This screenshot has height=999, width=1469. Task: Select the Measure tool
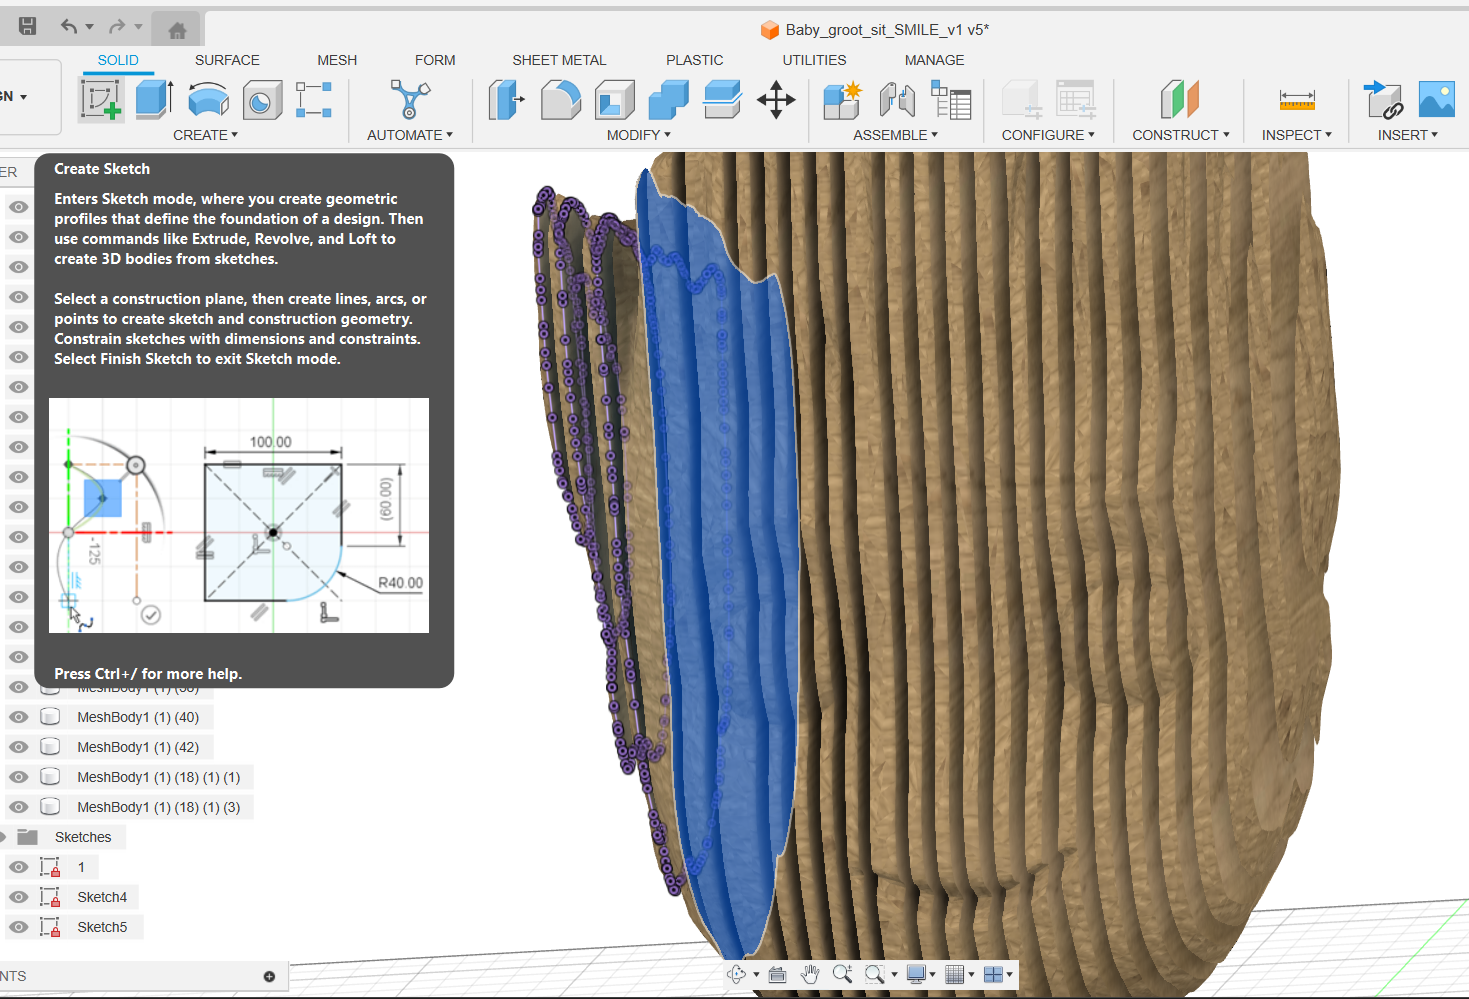[x=1297, y=100]
